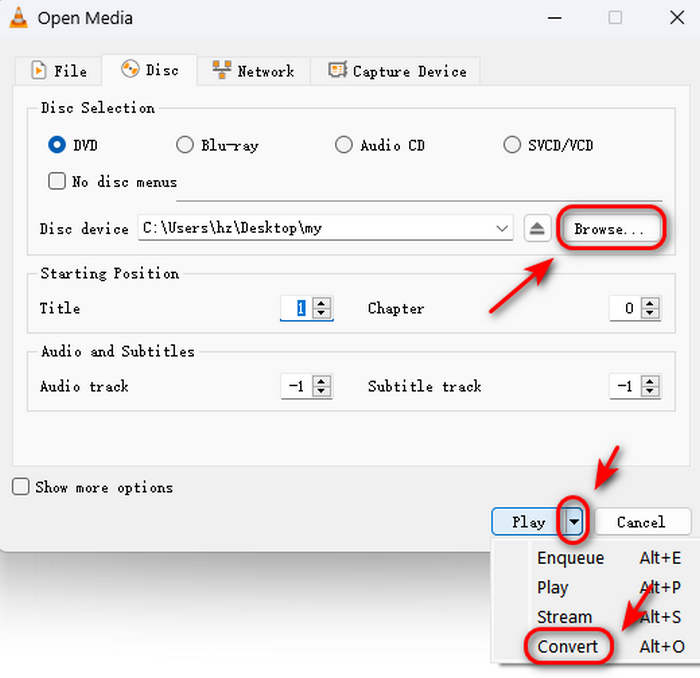Open the Play button dropdown arrow
Image resolution: width=700 pixels, height=678 pixels.
pos(574,521)
